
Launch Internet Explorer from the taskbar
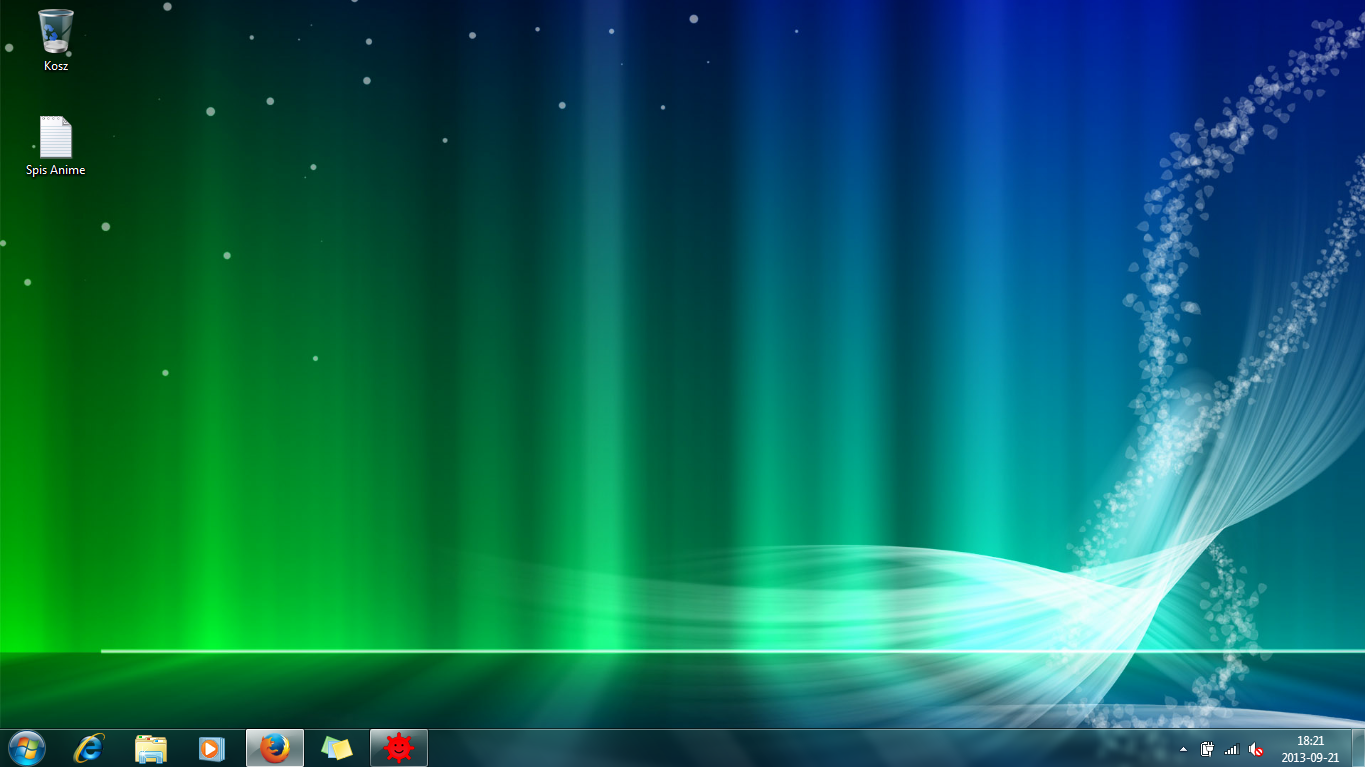pyautogui.click(x=89, y=748)
